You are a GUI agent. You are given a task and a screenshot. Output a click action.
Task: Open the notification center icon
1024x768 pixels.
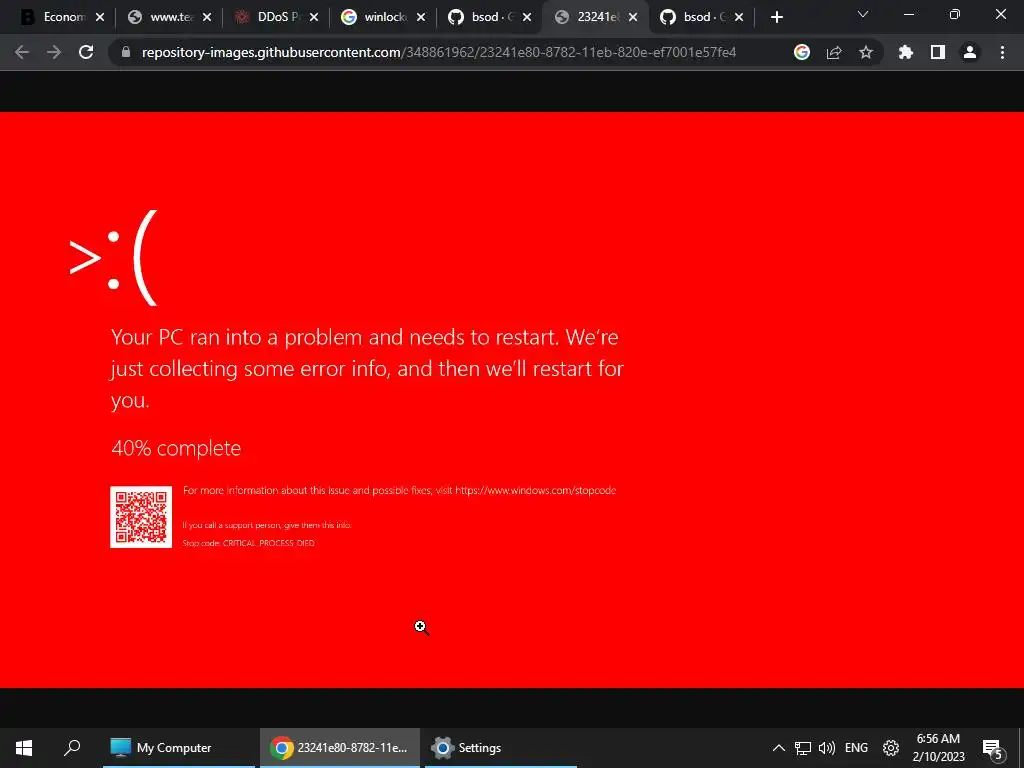[992, 749]
